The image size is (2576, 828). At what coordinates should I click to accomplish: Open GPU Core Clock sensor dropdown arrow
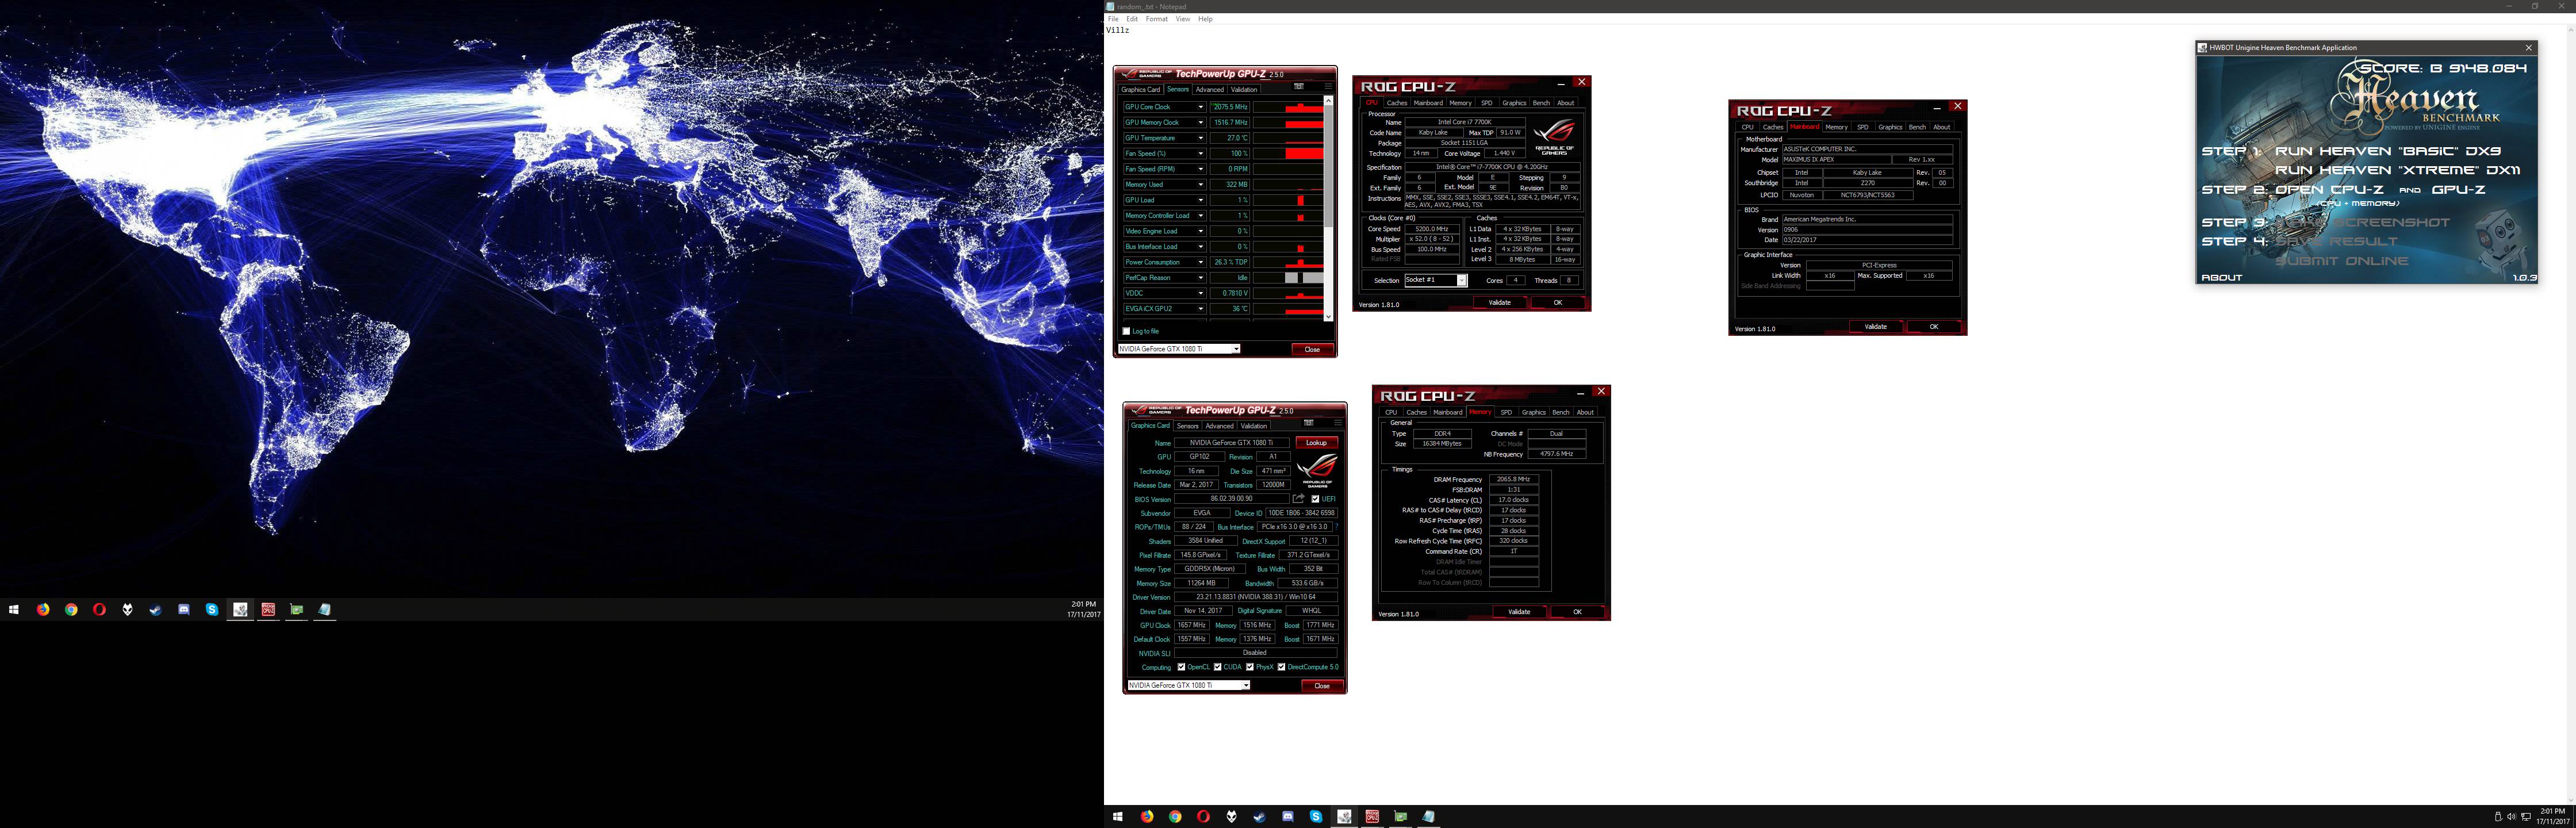point(1200,107)
